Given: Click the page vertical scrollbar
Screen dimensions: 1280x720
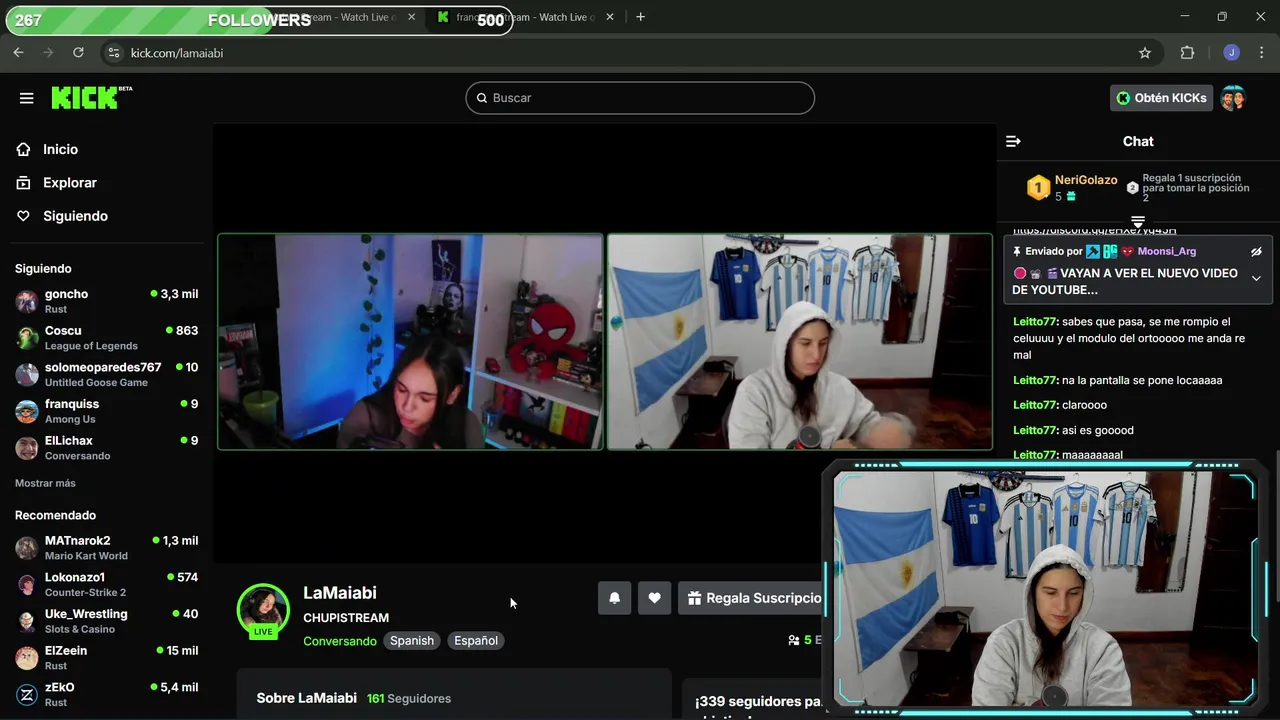Looking at the screenshot, I should pyautogui.click(x=1277, y=525).
